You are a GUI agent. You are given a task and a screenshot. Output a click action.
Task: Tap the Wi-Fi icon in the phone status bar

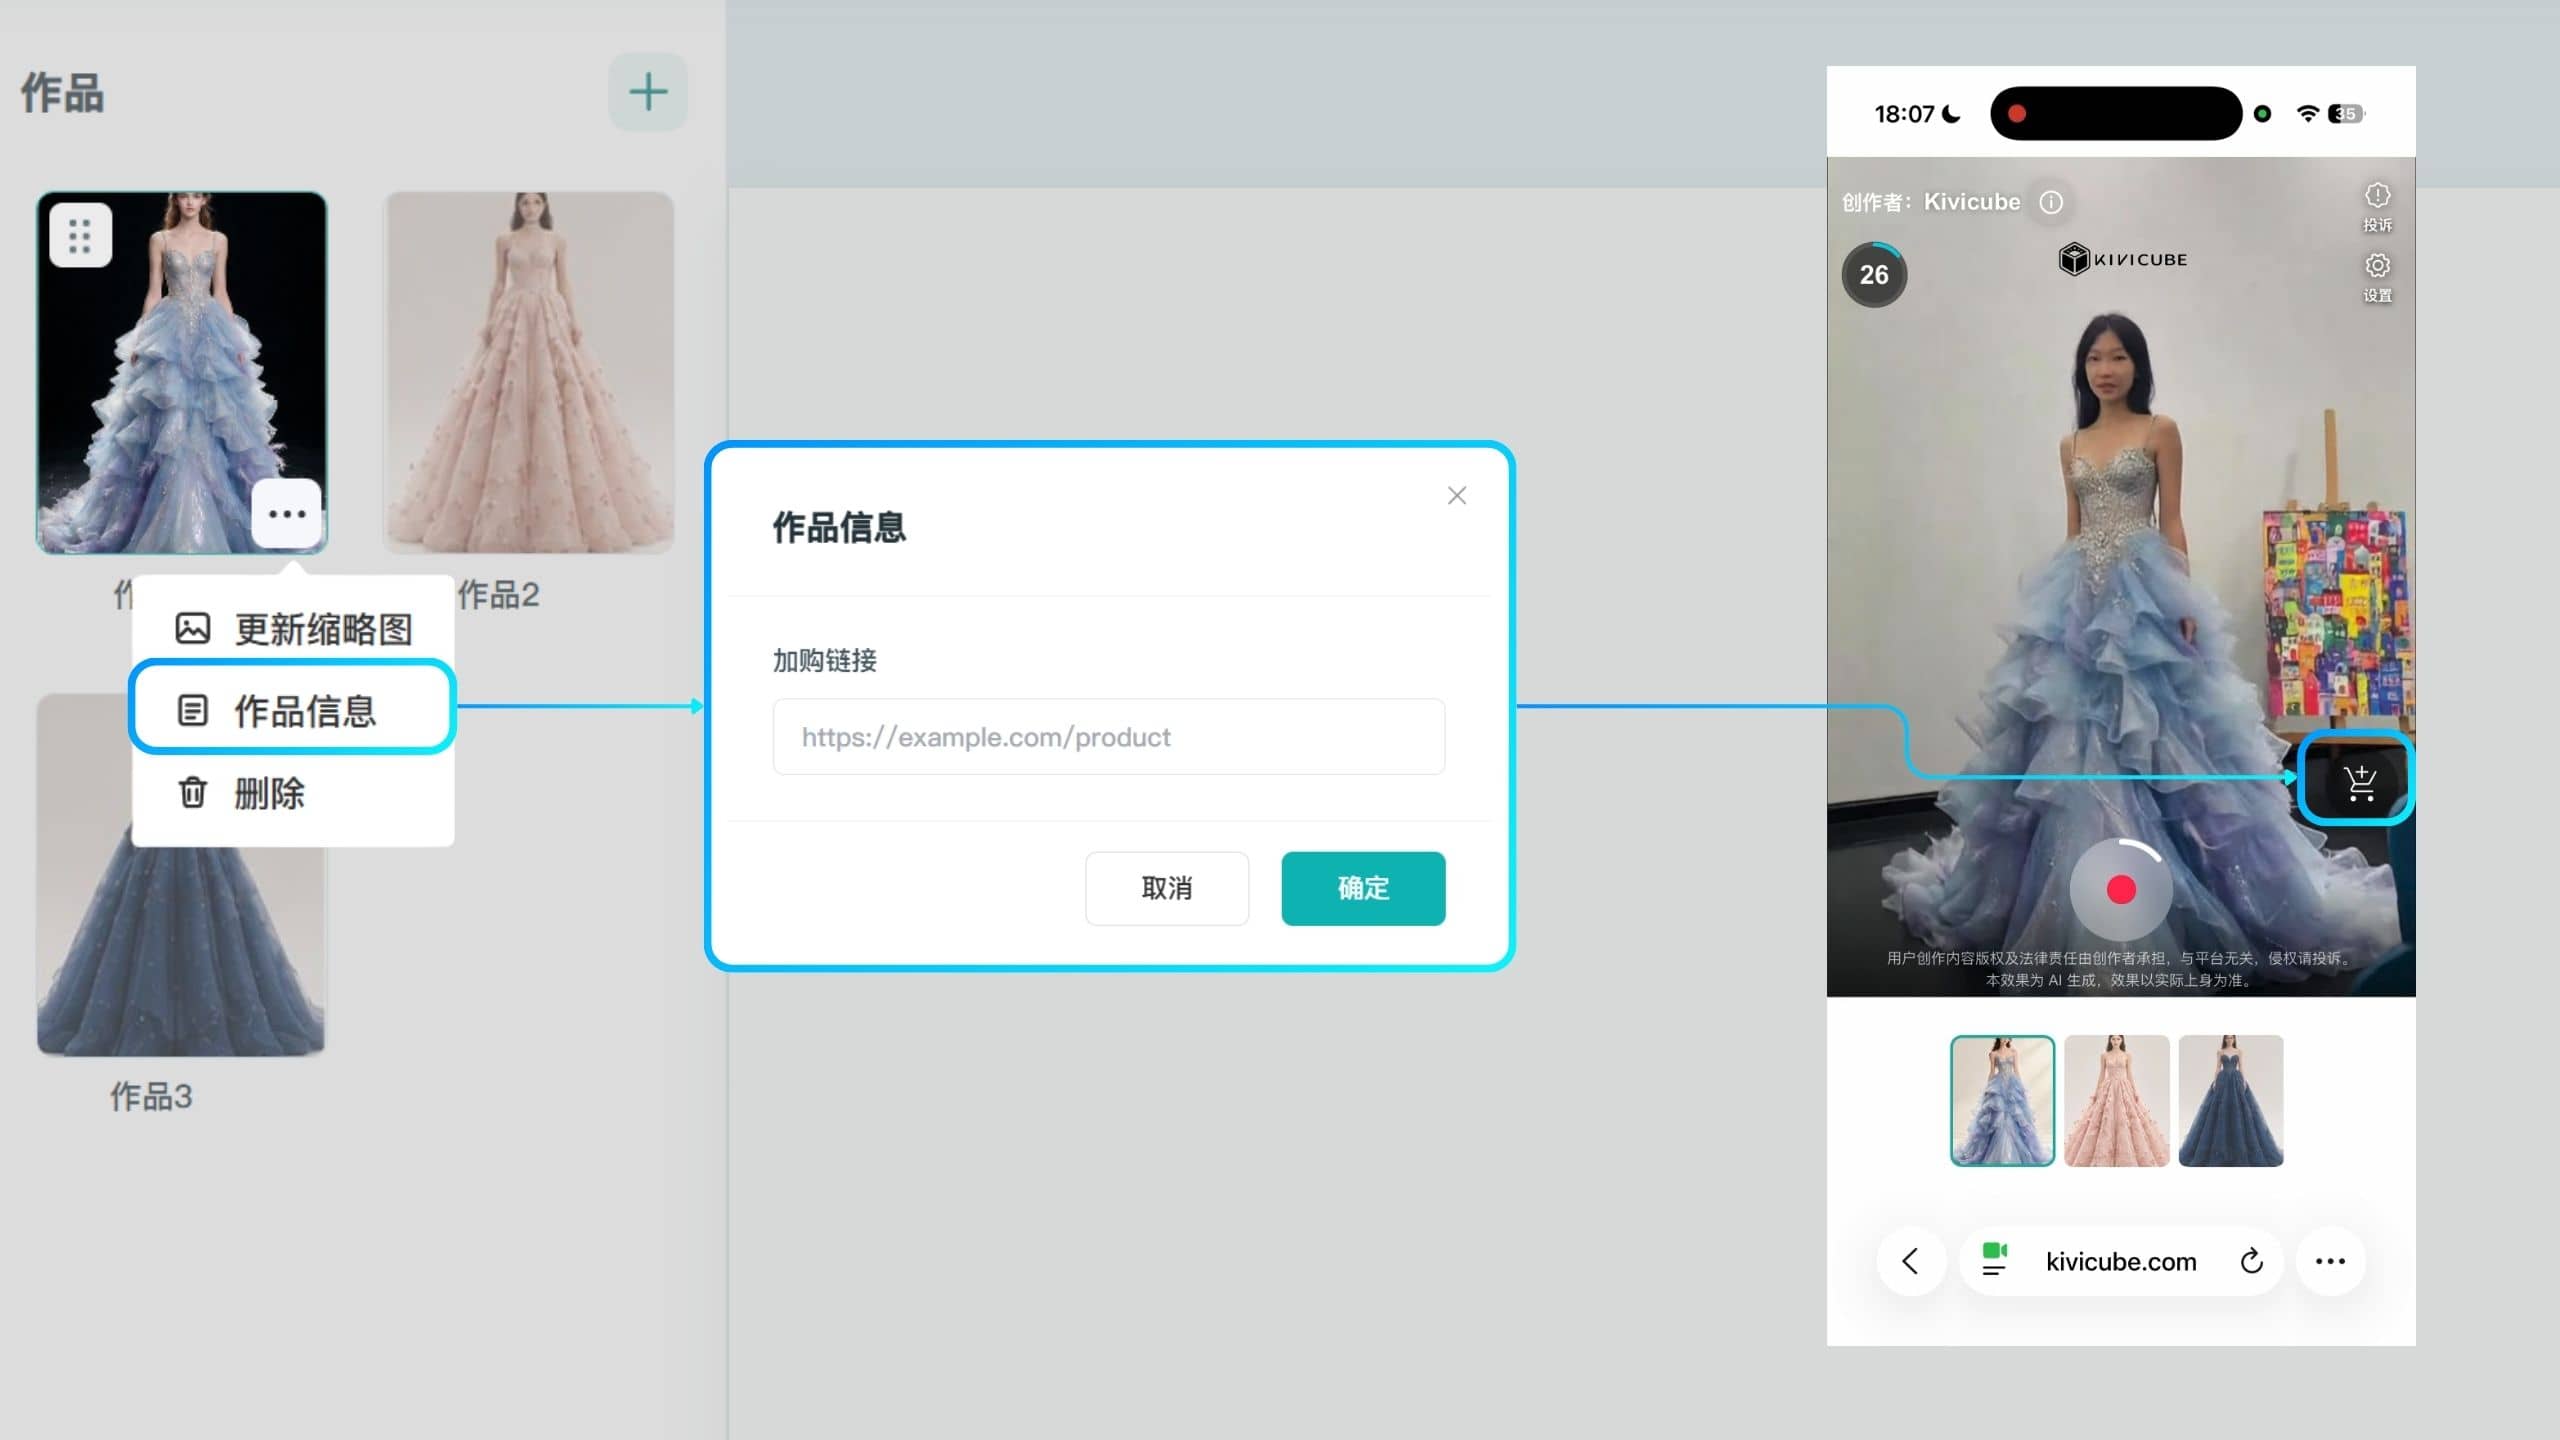click(x=2308, y=113)
